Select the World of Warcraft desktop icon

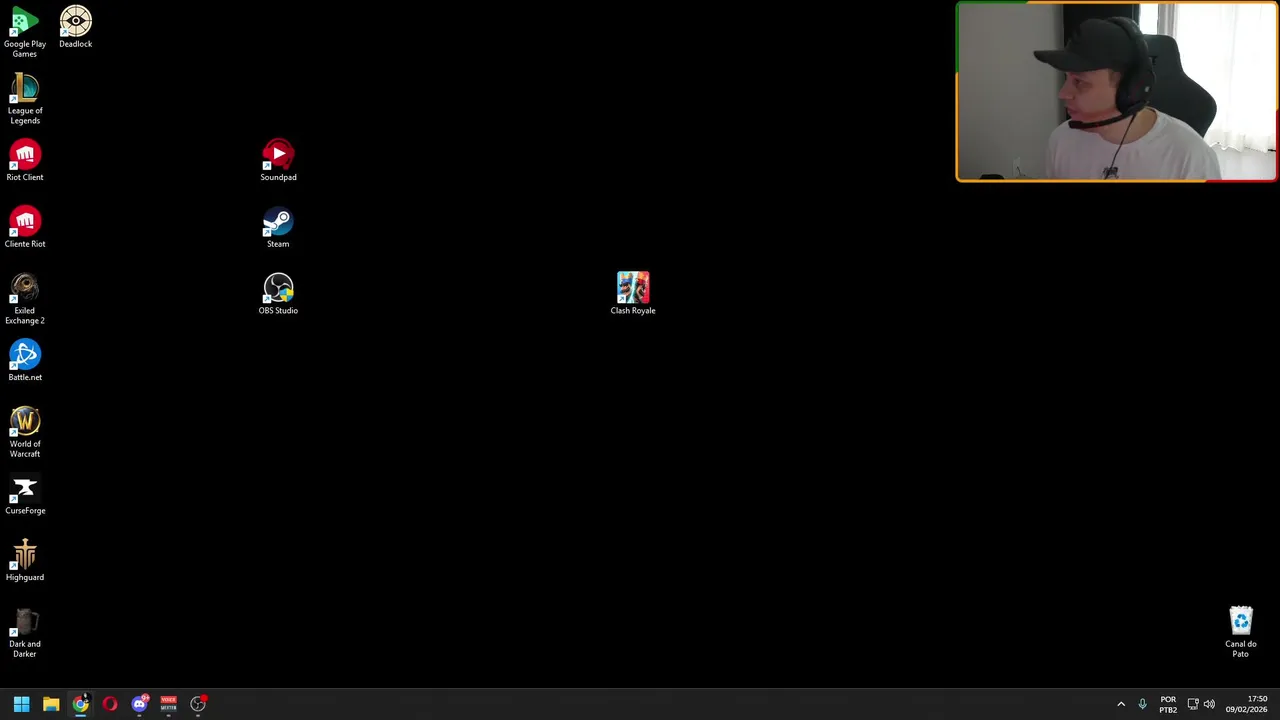(x=25, y=432)
